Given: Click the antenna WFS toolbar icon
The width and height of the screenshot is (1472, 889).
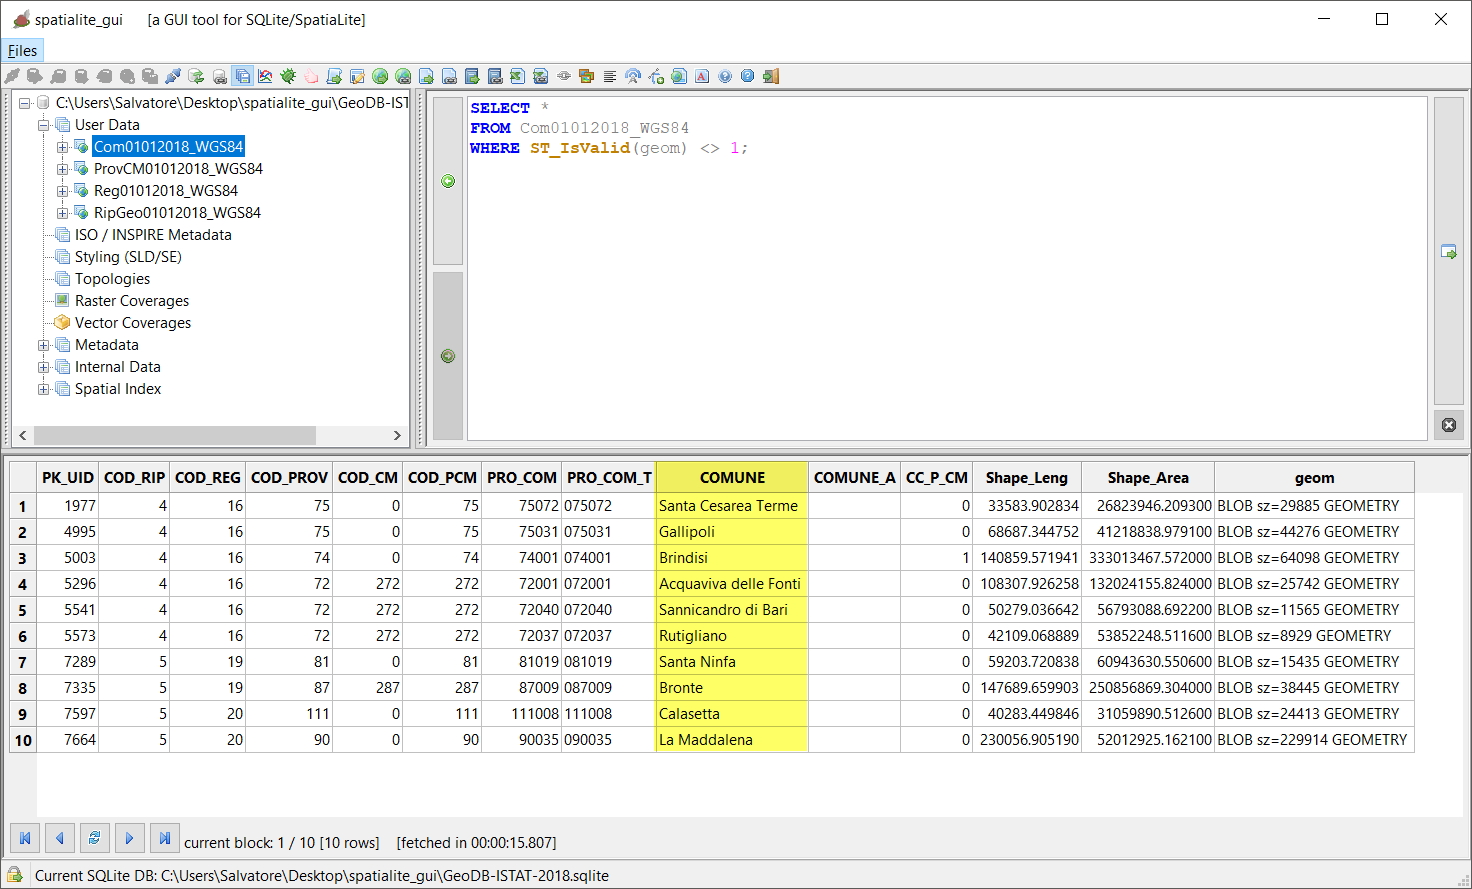Looking at the screenshot, I should click(x=633, y=76).
